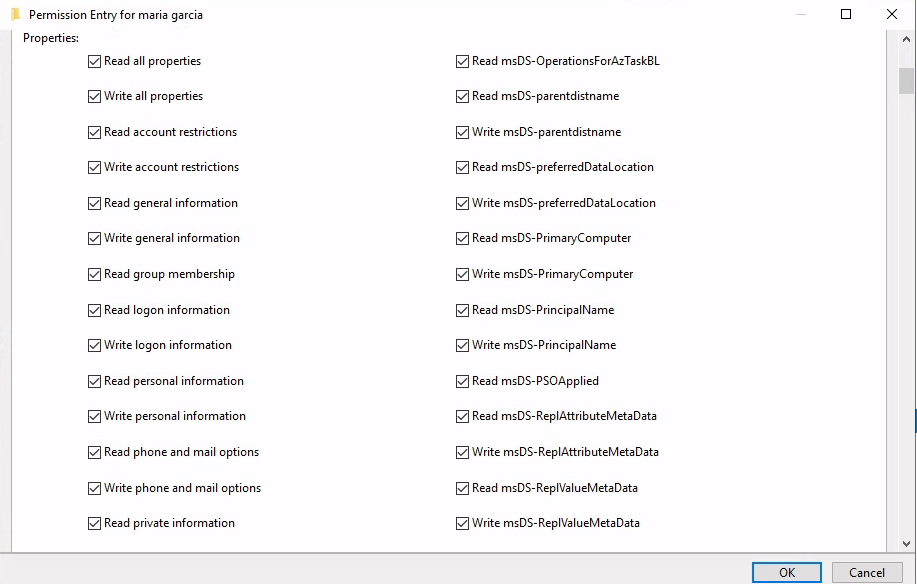
Task: Toggle Write msDS-parentdistname checkbox
Action: [462, 133]
